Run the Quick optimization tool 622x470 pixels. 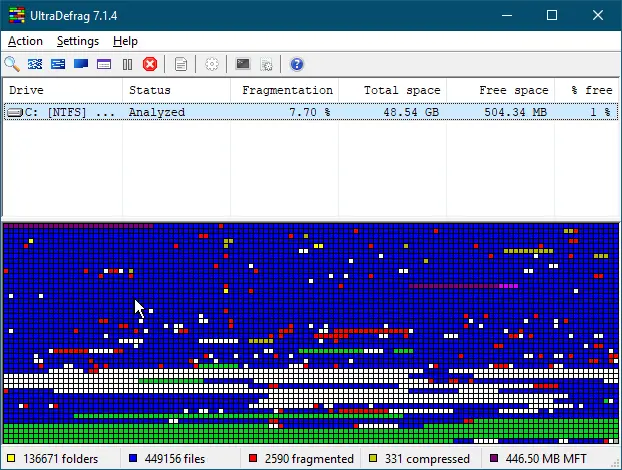pos(58,64)
